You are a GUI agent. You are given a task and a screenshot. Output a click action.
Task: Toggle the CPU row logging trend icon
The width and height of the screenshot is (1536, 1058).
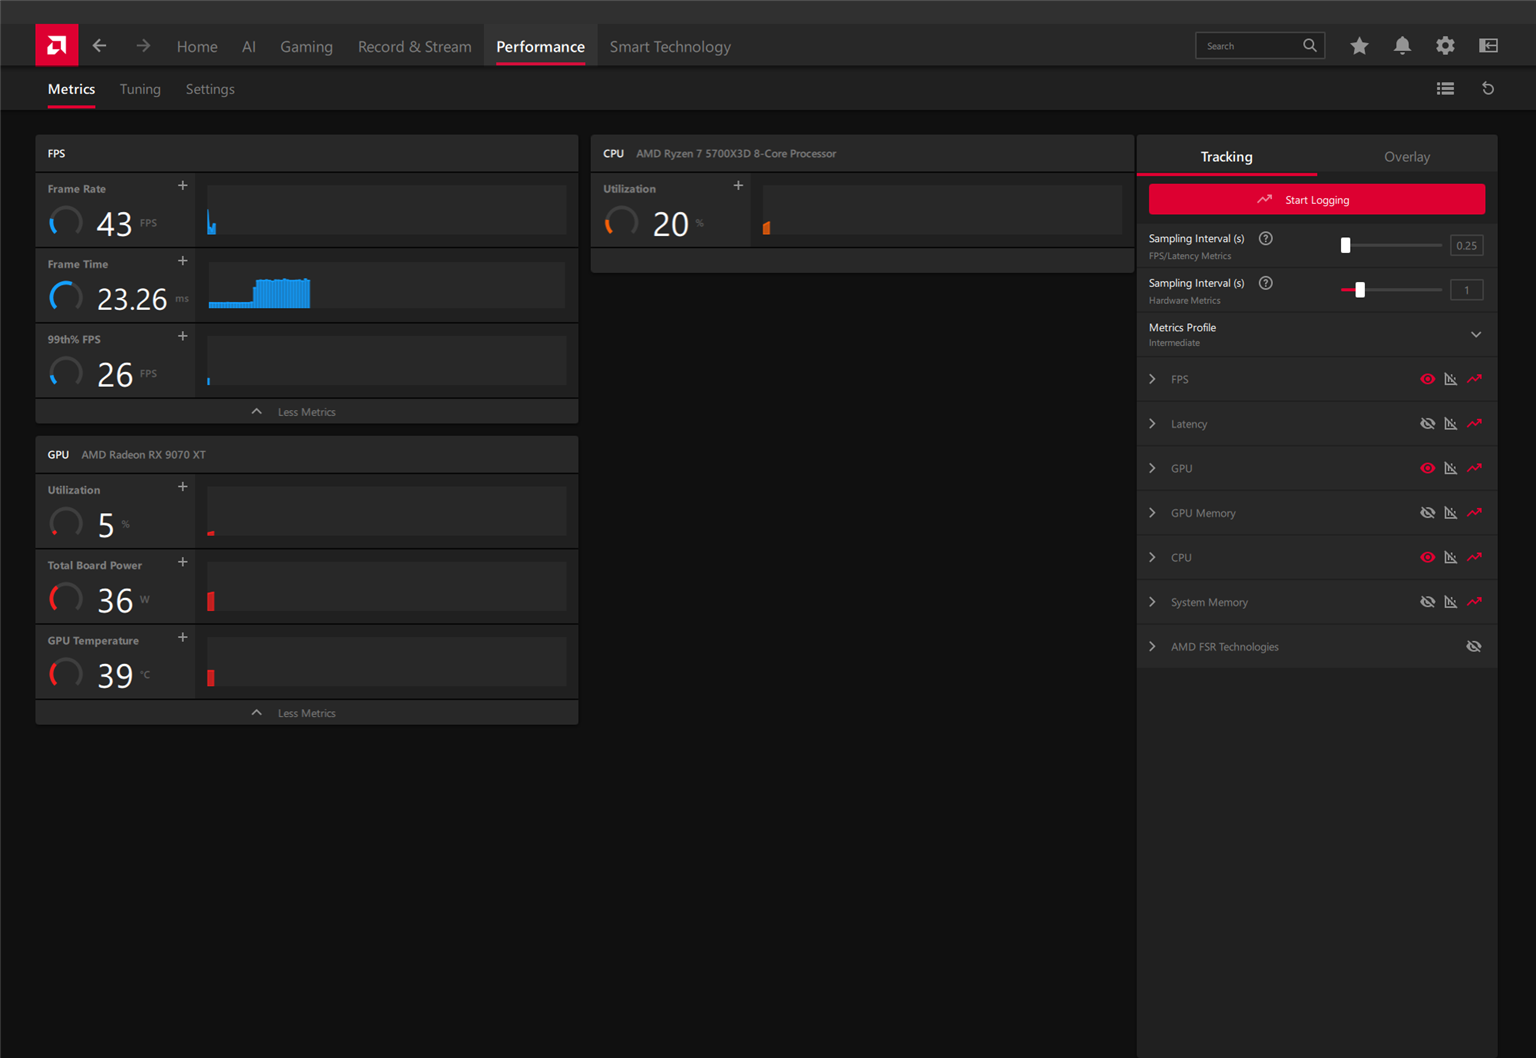point(1474,557)
